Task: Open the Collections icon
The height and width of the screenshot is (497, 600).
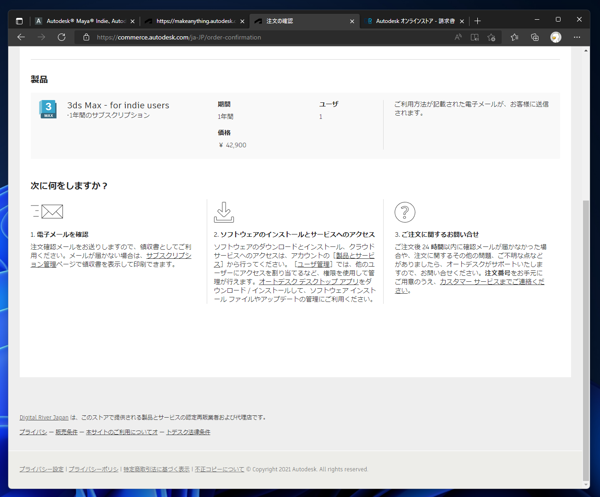Action: [x=535, y=37]
